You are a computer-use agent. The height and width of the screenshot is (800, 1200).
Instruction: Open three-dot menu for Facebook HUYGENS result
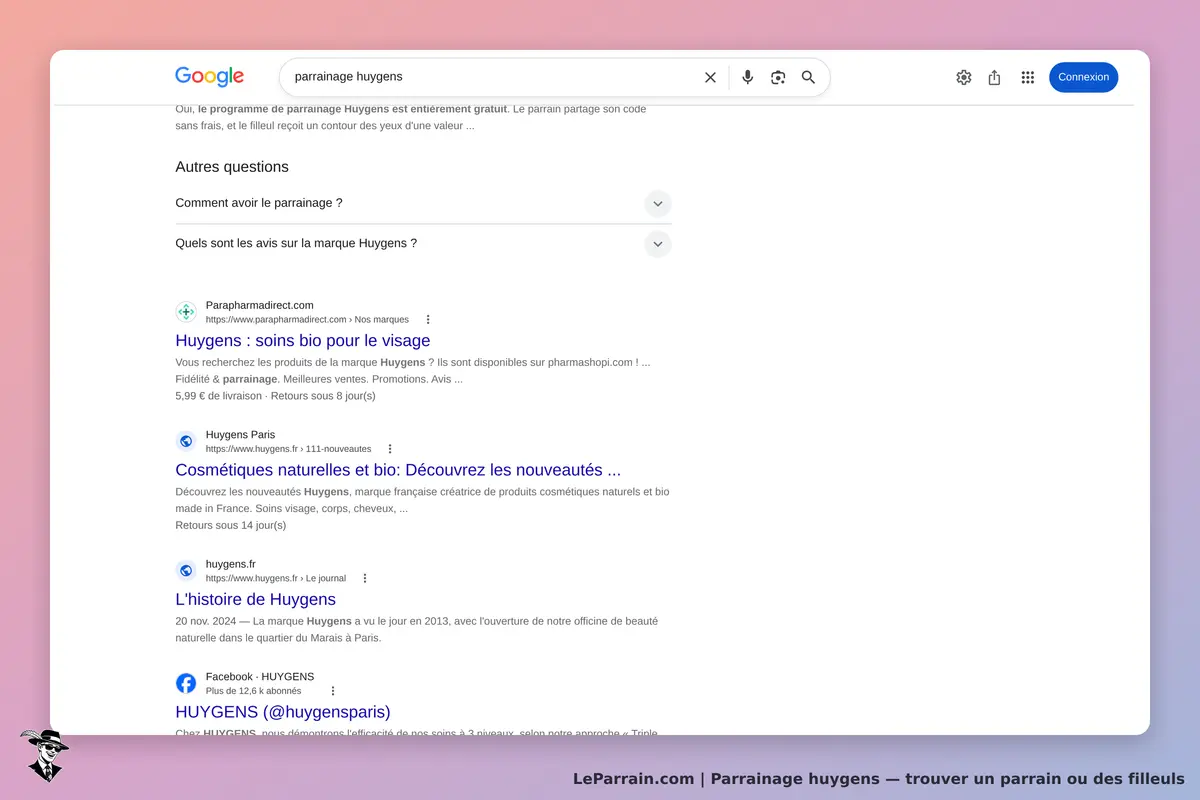(x=333, y=691)
